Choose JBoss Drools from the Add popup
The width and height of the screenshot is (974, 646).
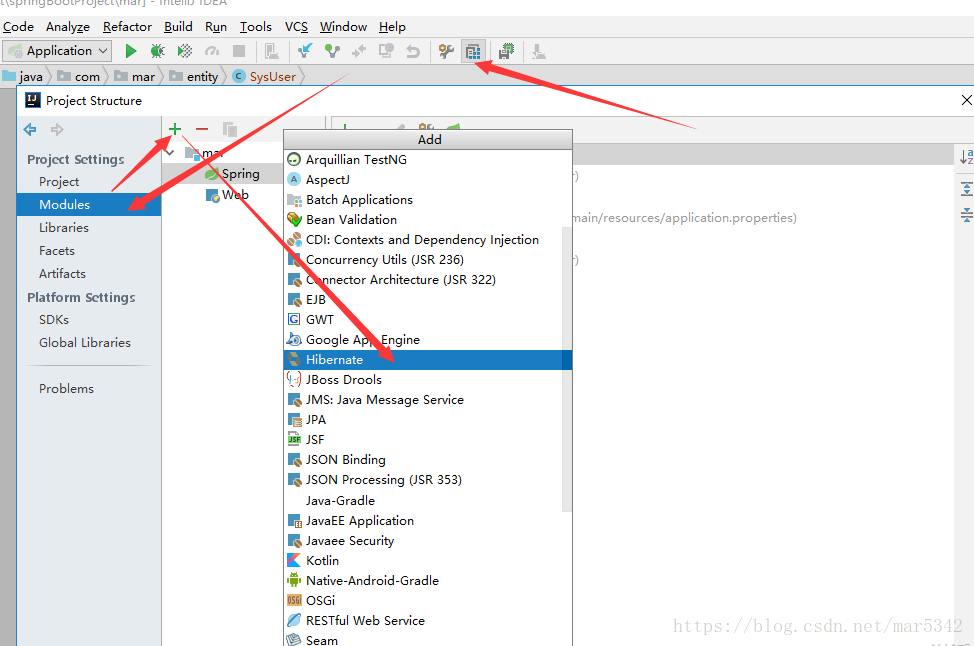tap(423, 380)
